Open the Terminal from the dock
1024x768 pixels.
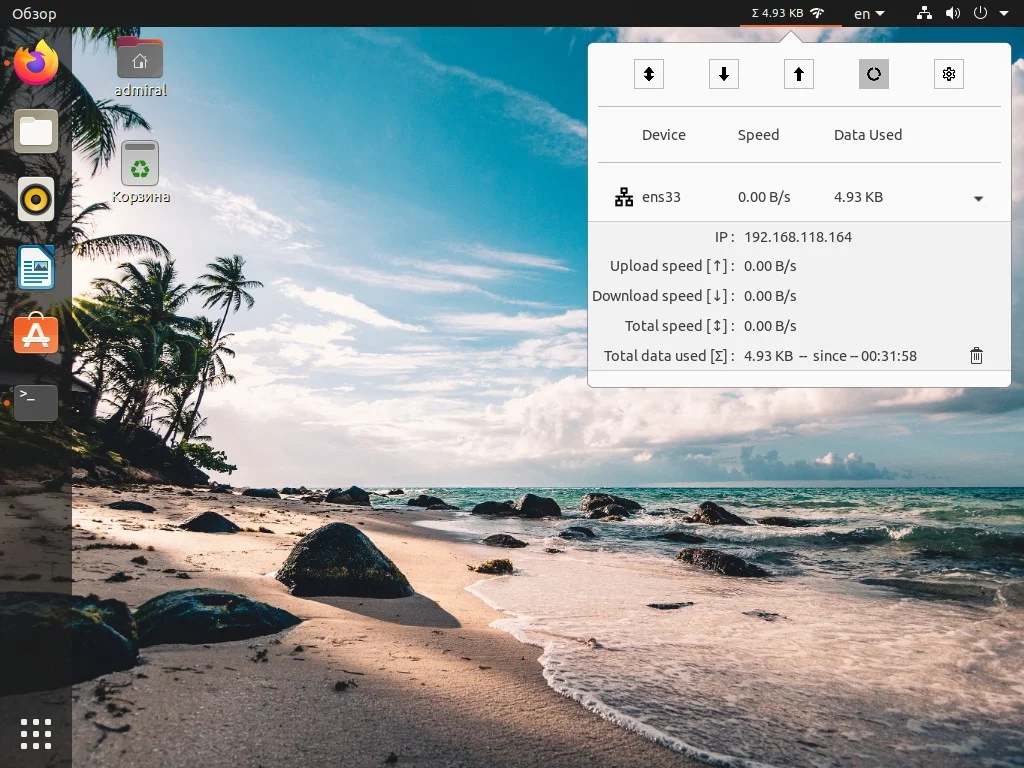pos(36,402)
